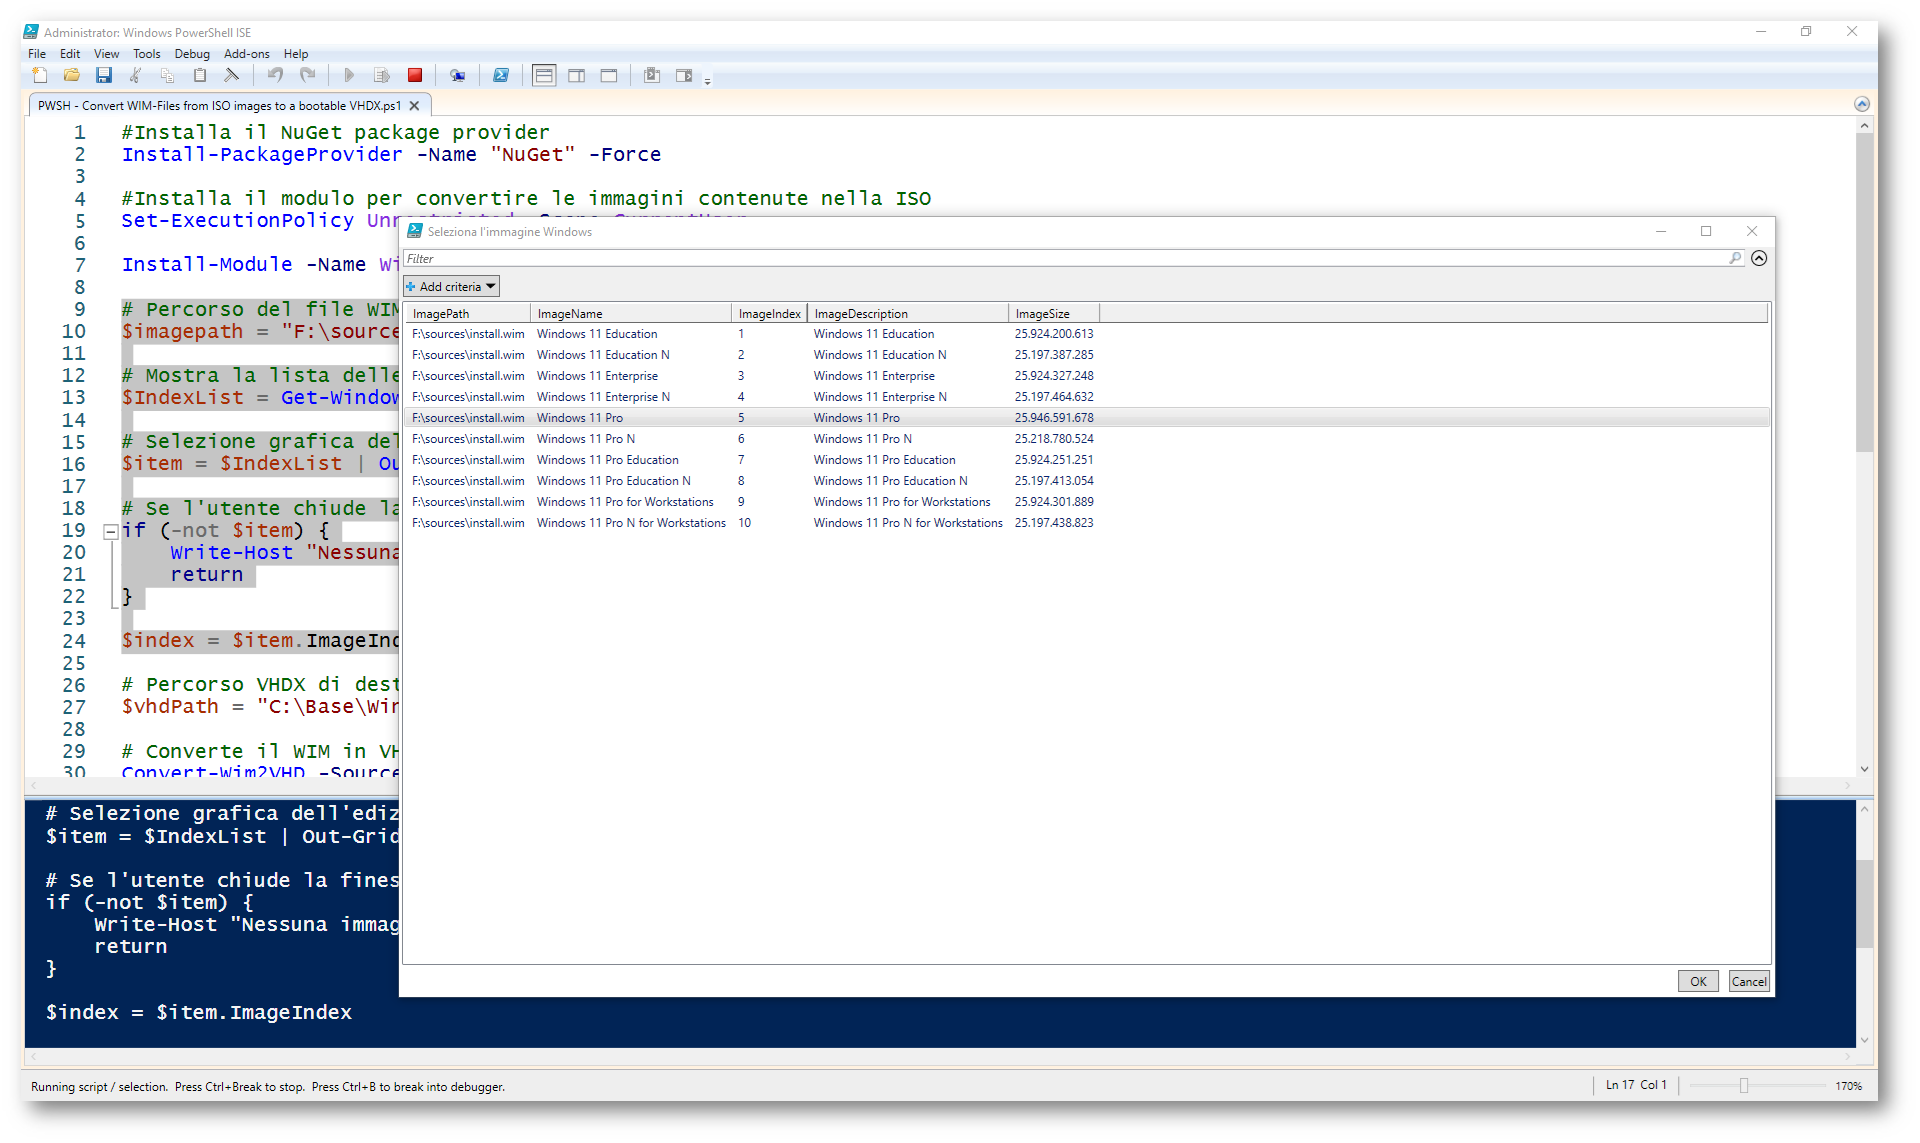Select the Windows 11 Pro row, index 5
The image size is (1920, 1143).
click(x=1087, y=418)
